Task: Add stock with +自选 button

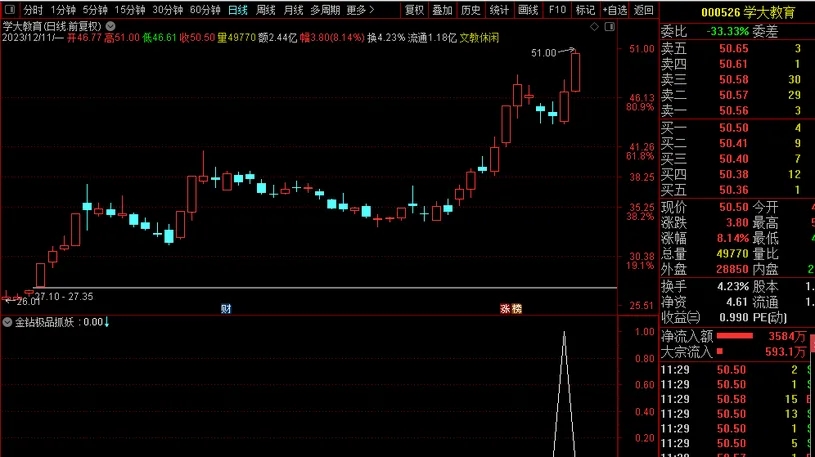Action: 615,10
